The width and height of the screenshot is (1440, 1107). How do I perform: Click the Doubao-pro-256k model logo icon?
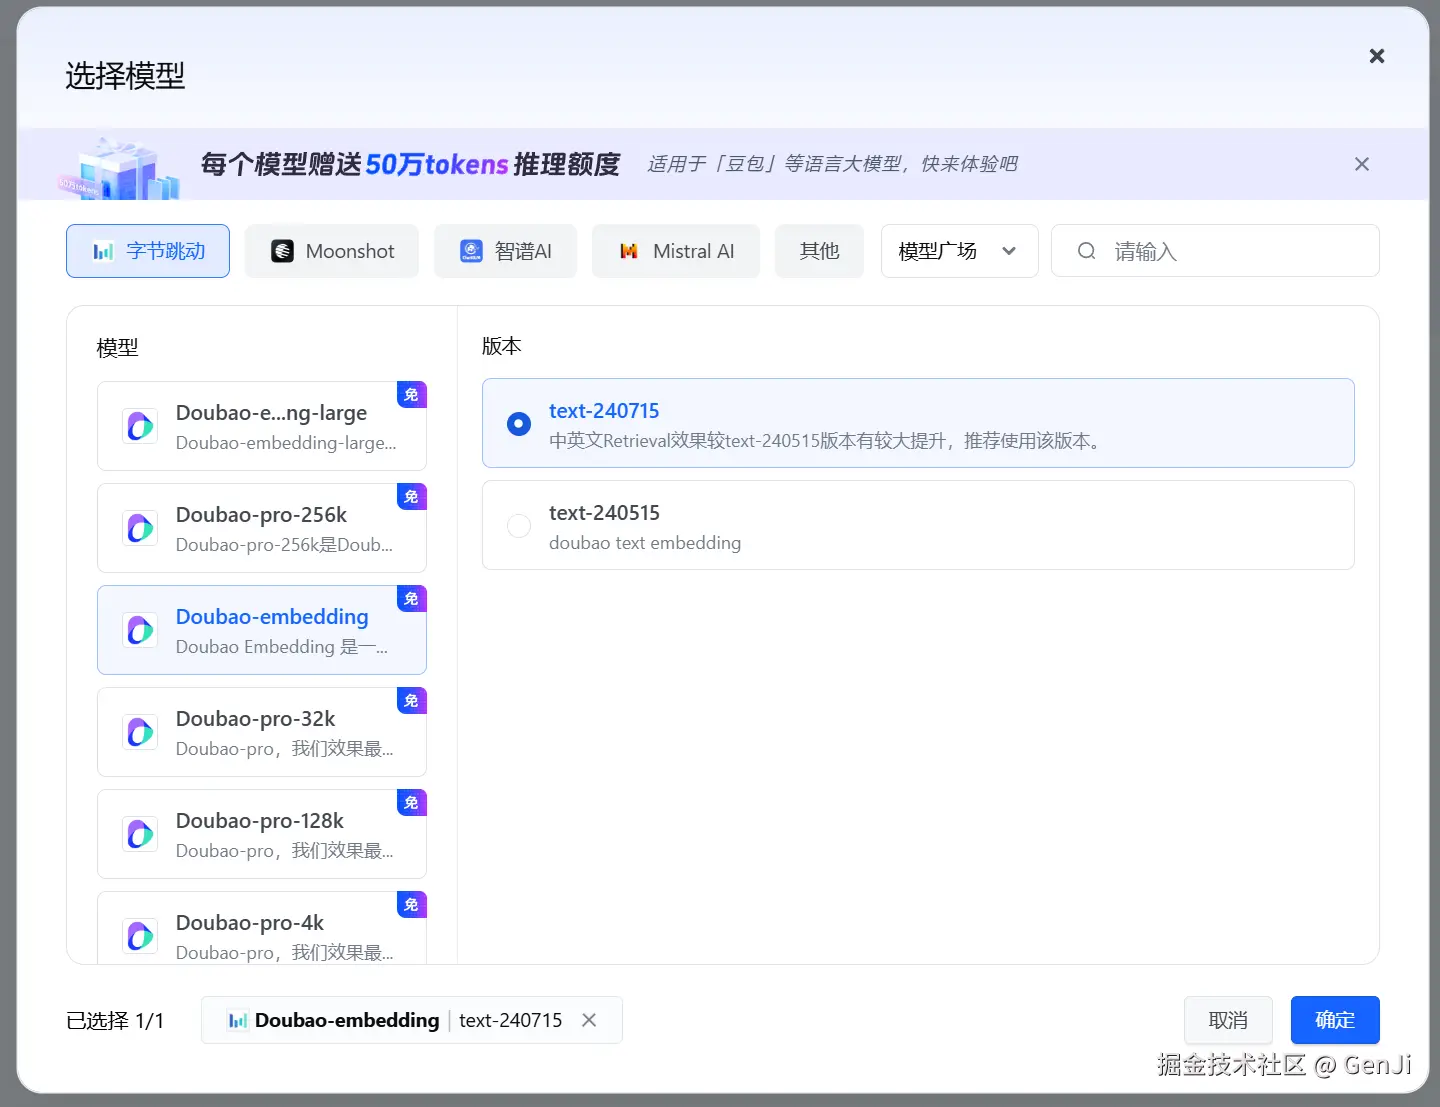140,528
